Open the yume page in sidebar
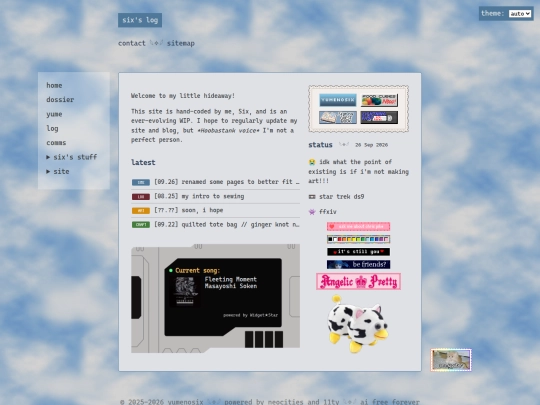 point(54,114)
